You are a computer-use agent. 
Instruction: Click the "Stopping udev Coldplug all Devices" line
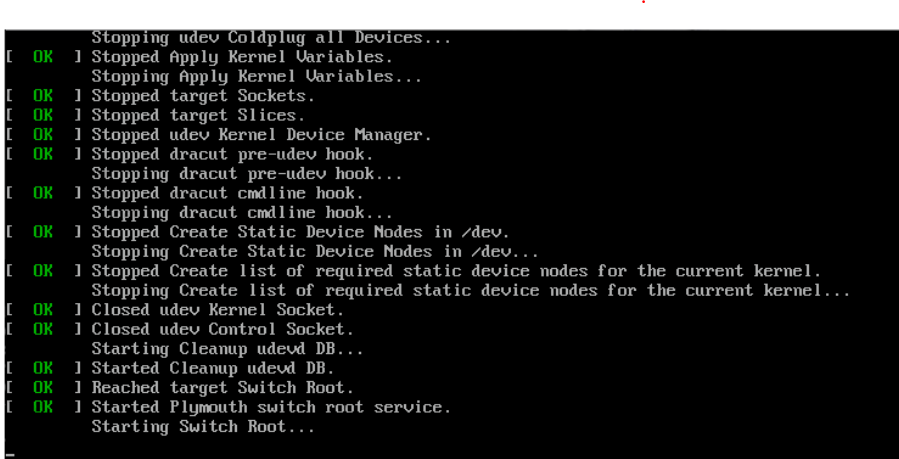coord(271,38)
